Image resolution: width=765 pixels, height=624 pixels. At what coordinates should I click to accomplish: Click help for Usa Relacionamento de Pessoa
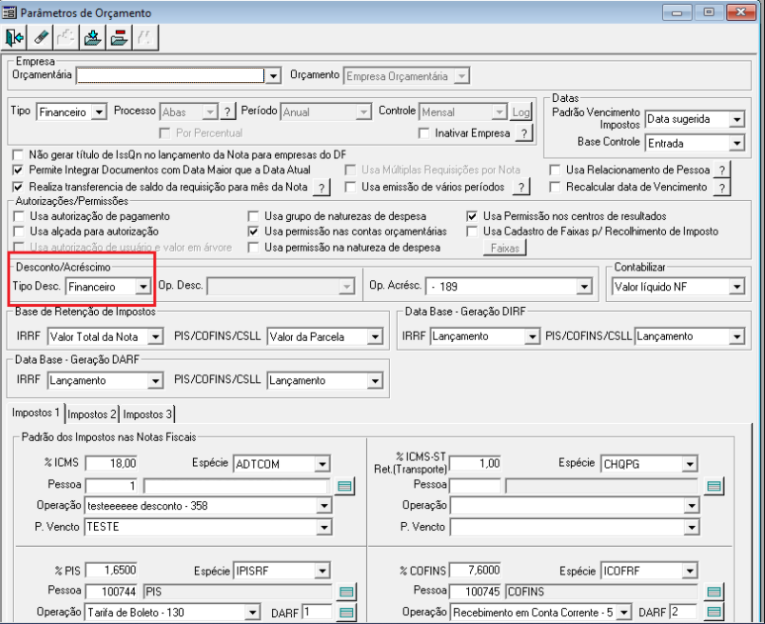pyautogui.click(x=722, y=170)
